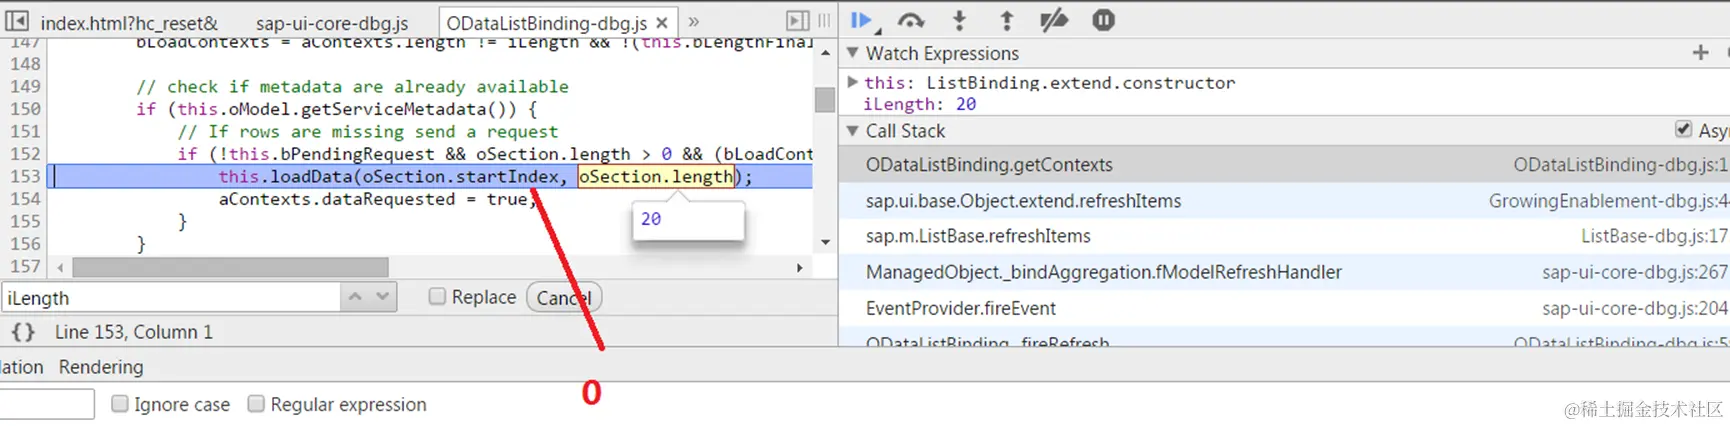1730x426 pixels.
Task: Select sap.m.ListBase.refreshItems call frame
Action: (1284, 237)
